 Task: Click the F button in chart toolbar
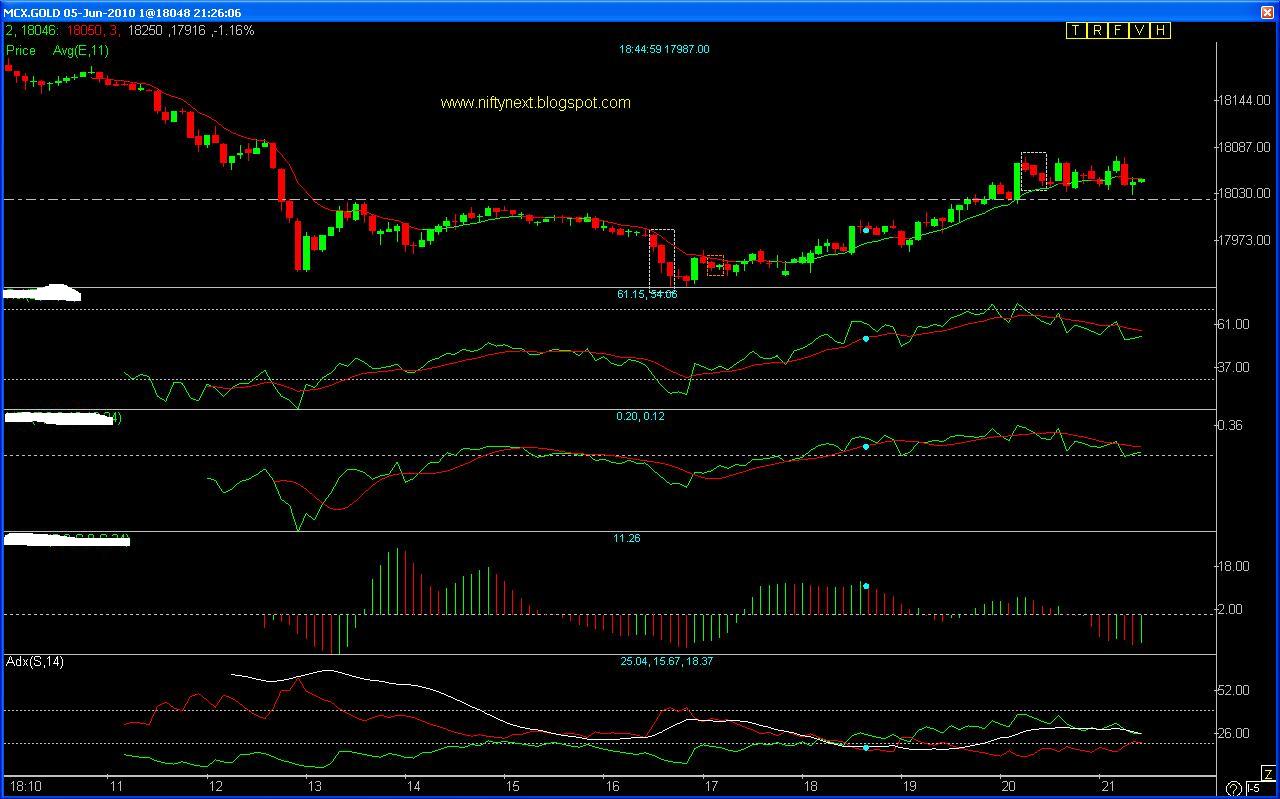click(1118, 31)
